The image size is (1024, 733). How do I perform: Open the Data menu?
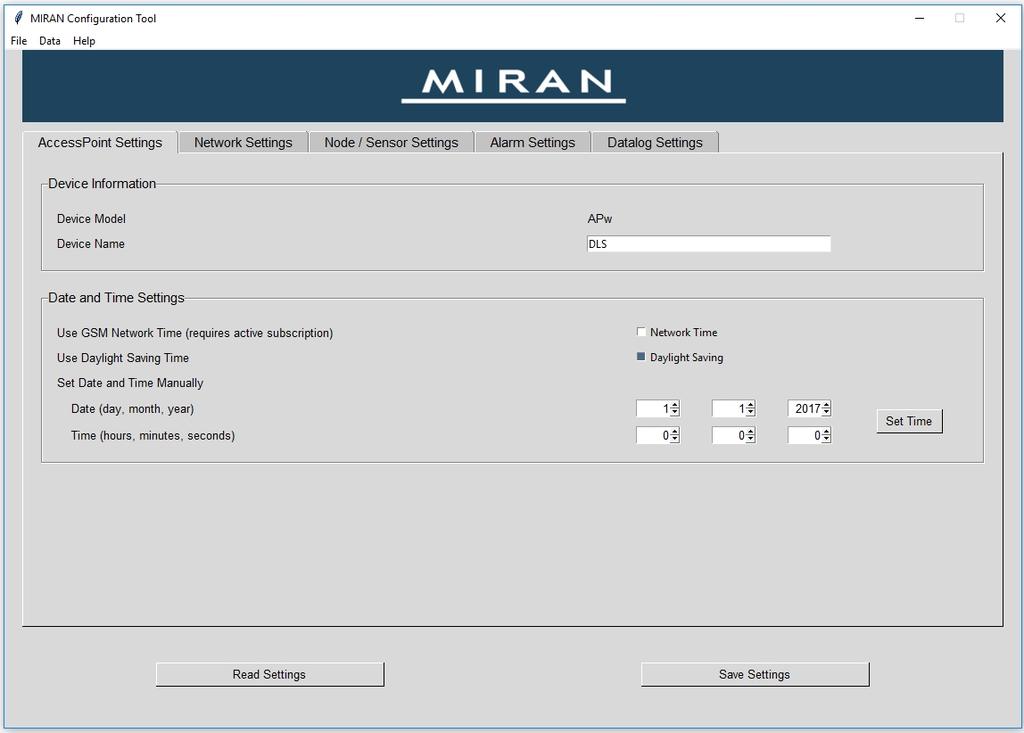tap(50, 41)
